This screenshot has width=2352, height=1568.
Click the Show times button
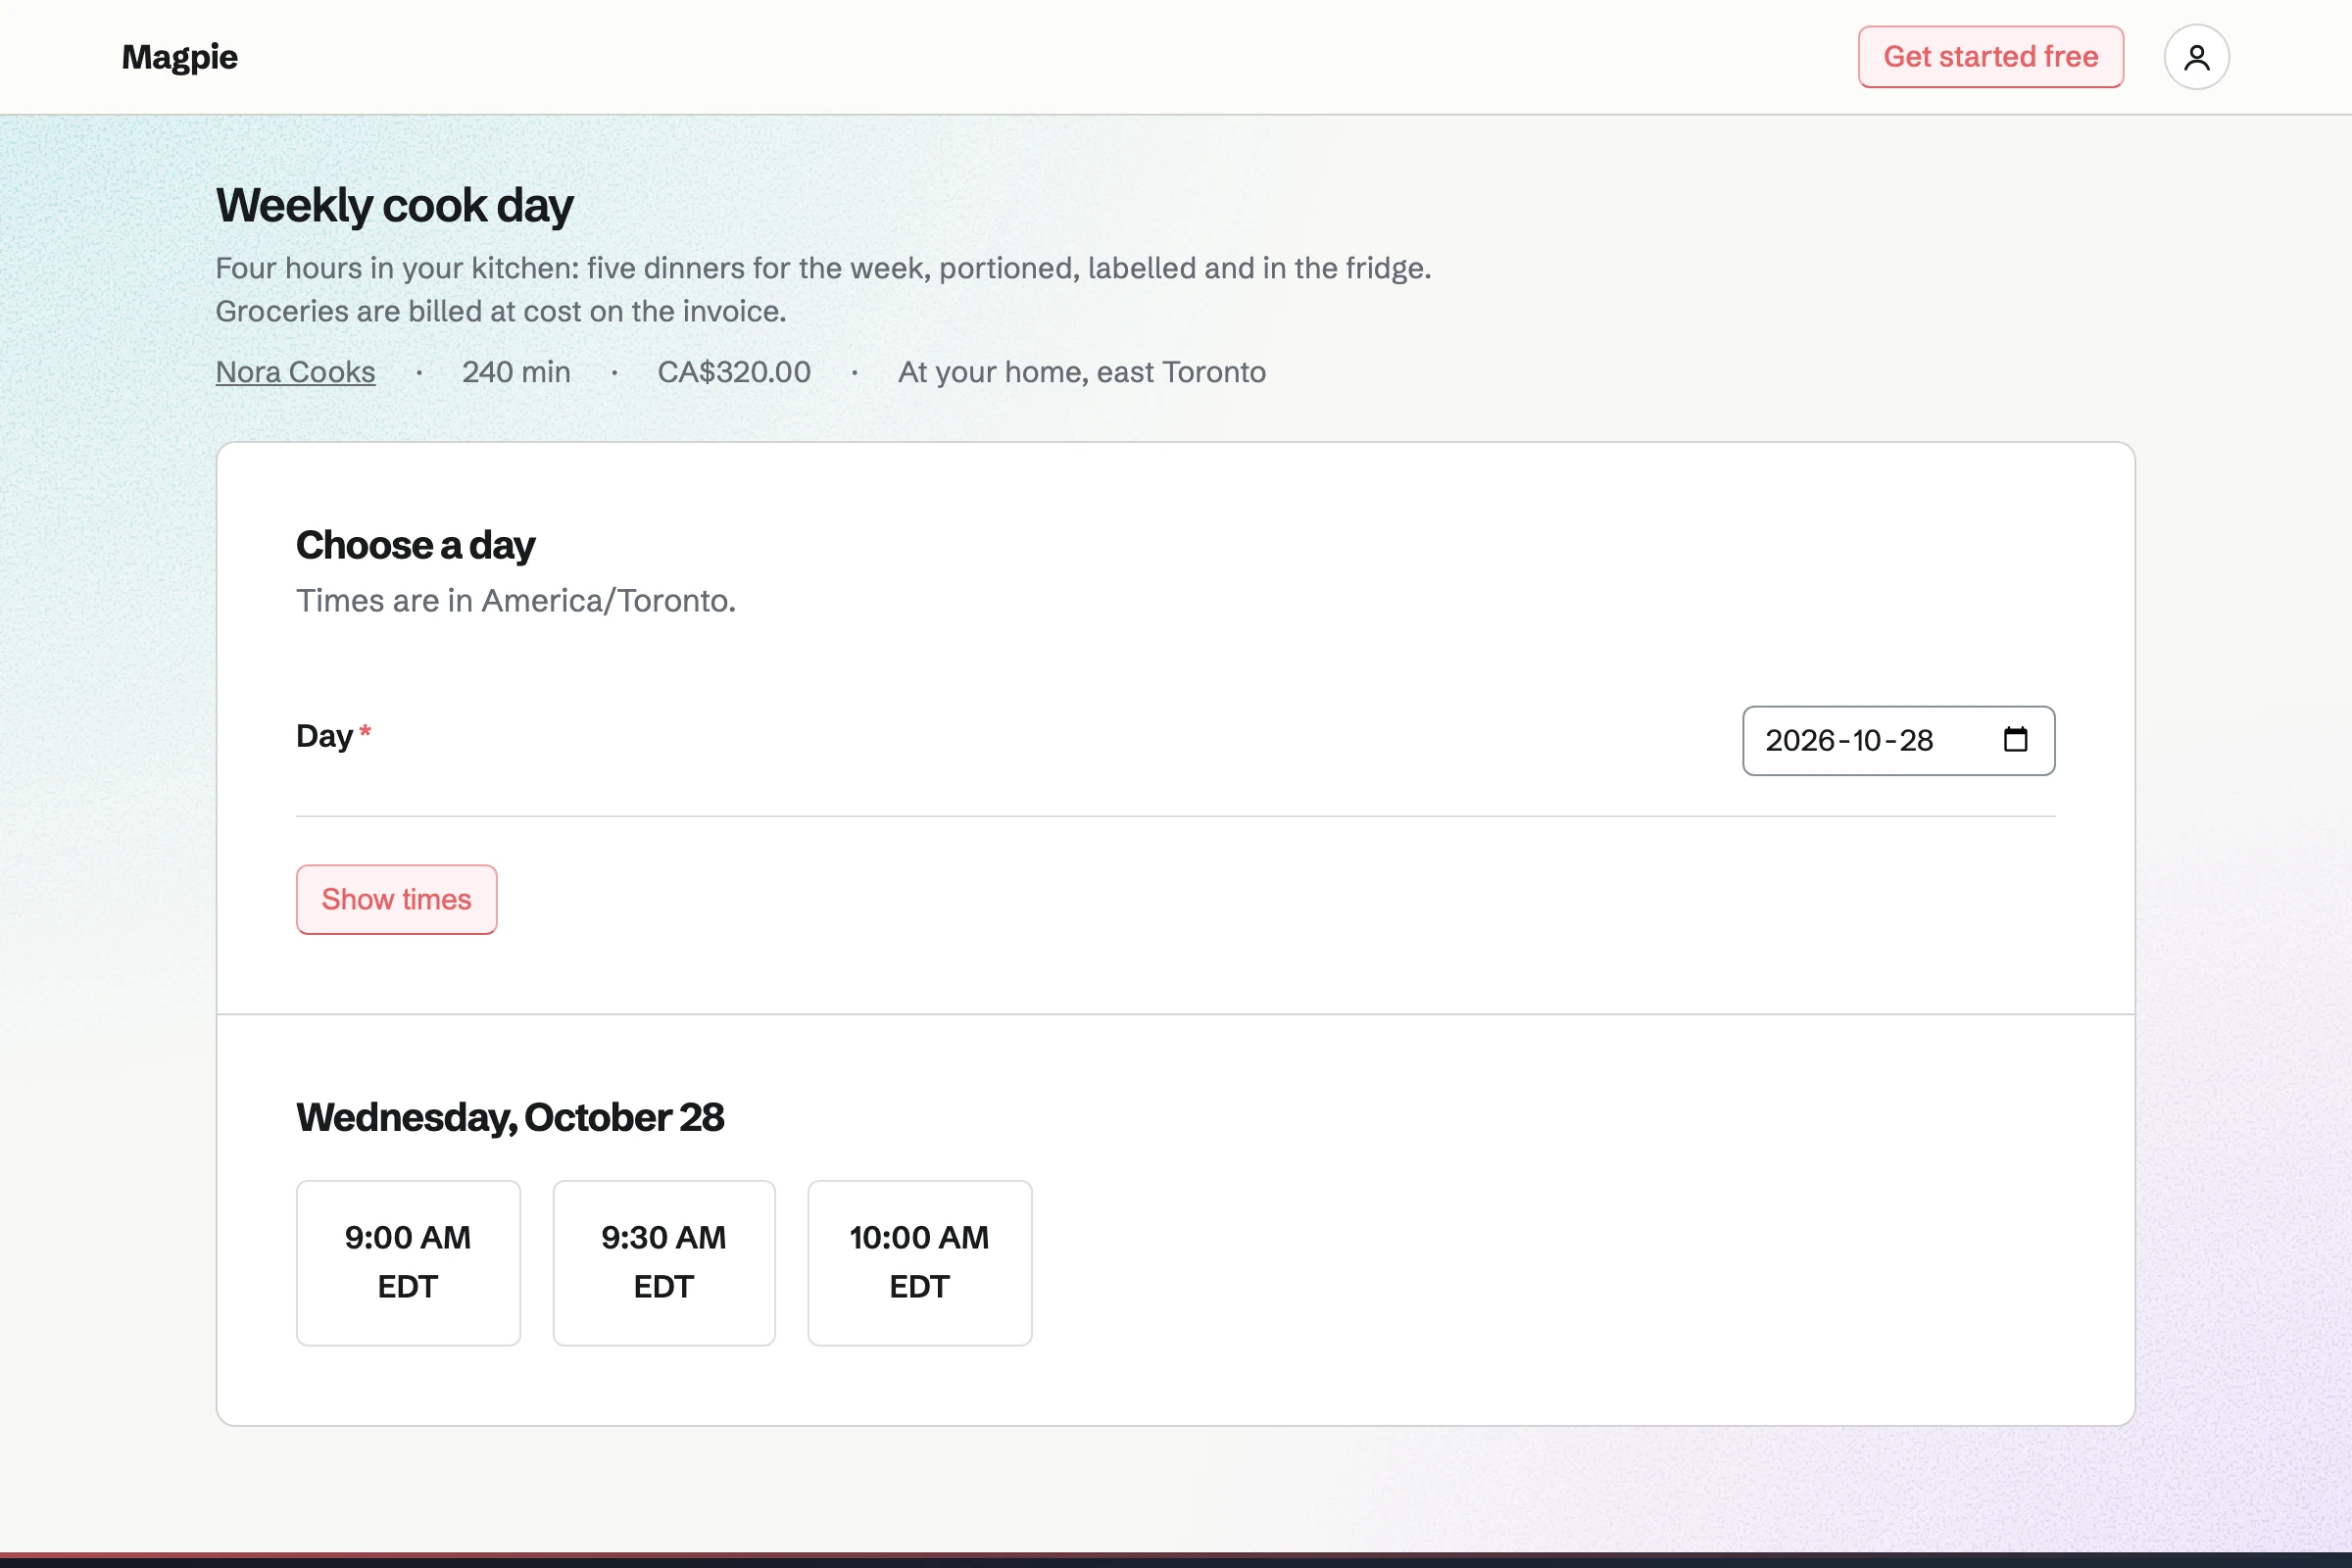pos(397,899)
